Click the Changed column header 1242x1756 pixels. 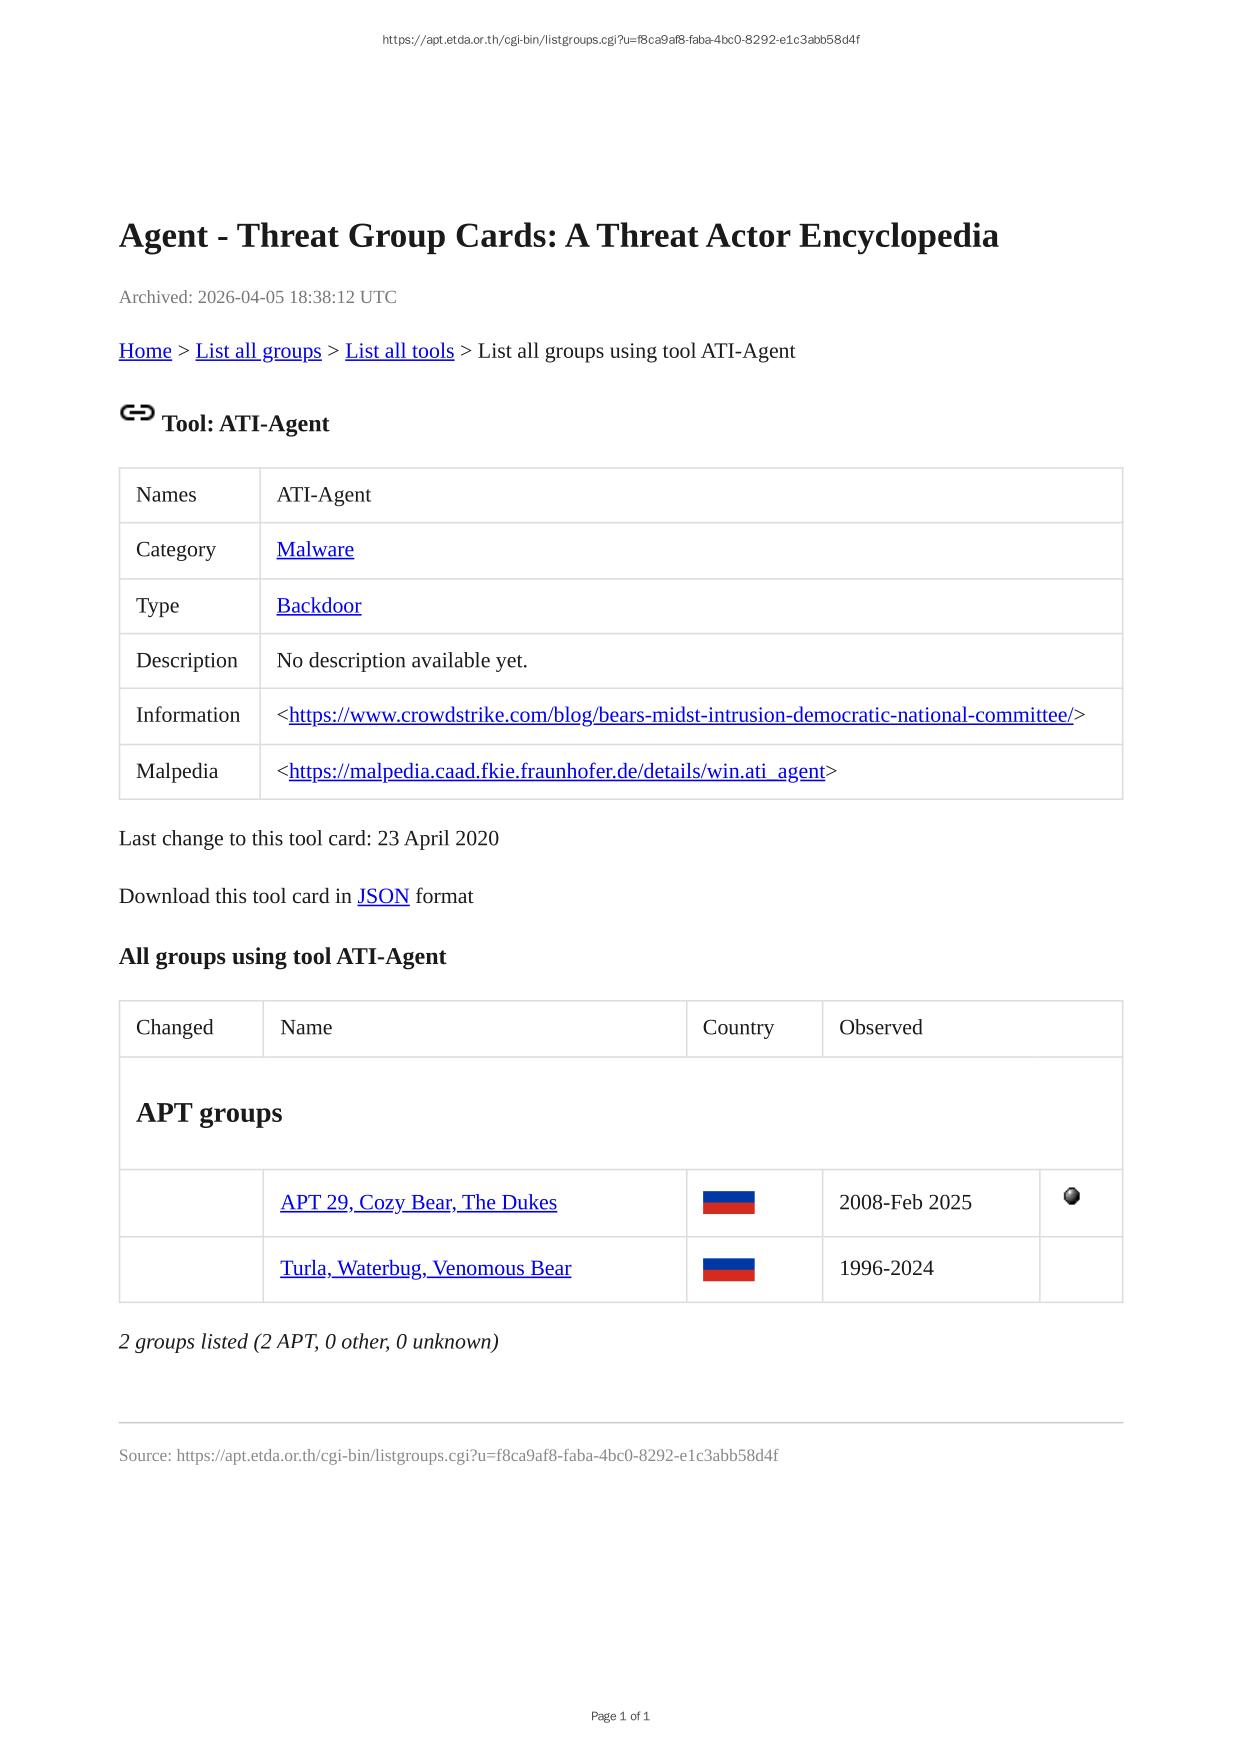(175, 1028)
